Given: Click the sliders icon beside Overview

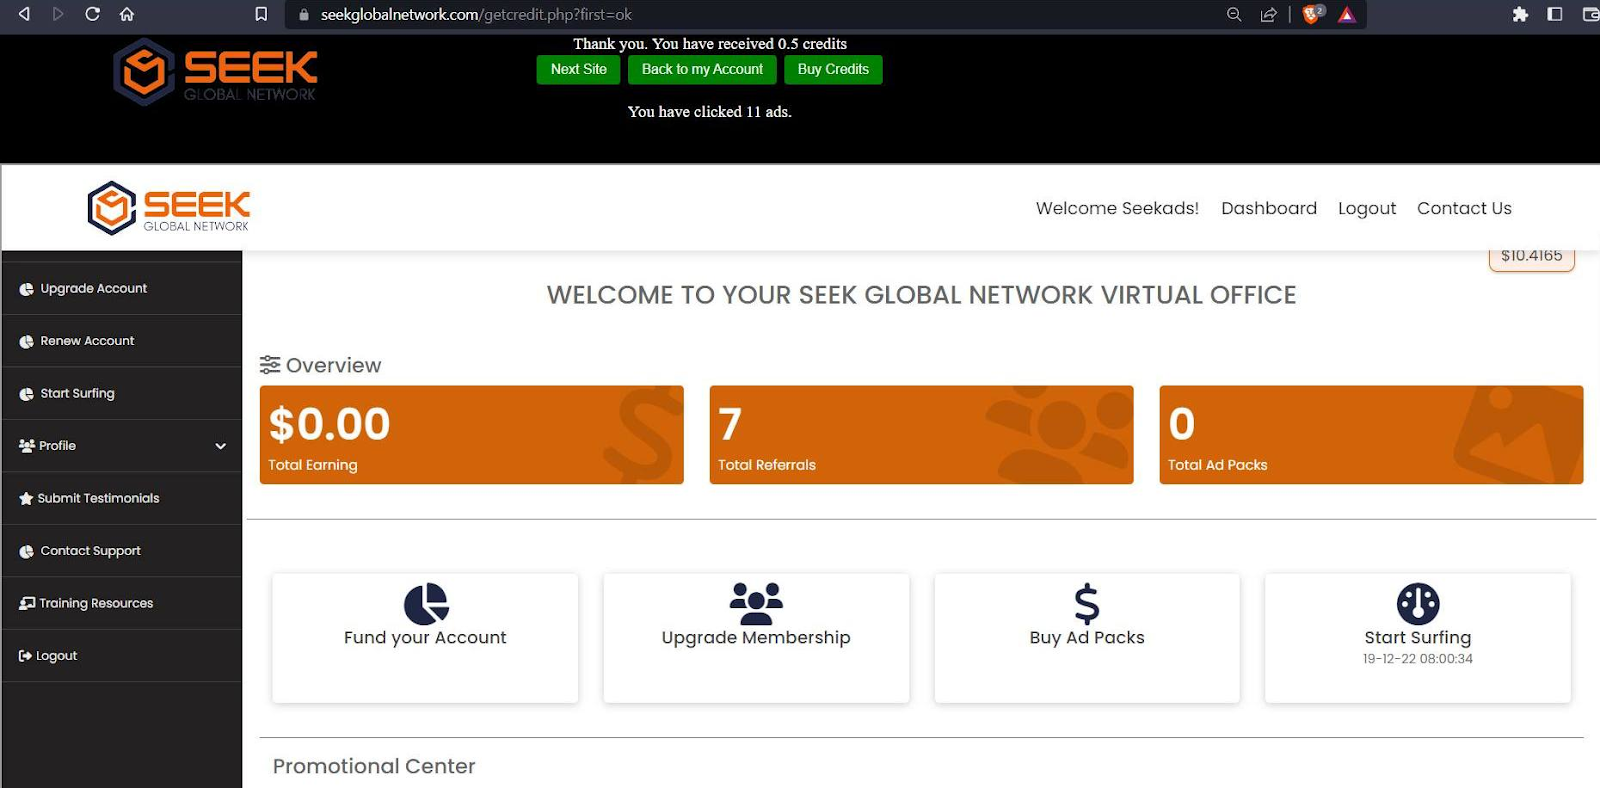Looking at the screenshot, I should pos(270,365).
